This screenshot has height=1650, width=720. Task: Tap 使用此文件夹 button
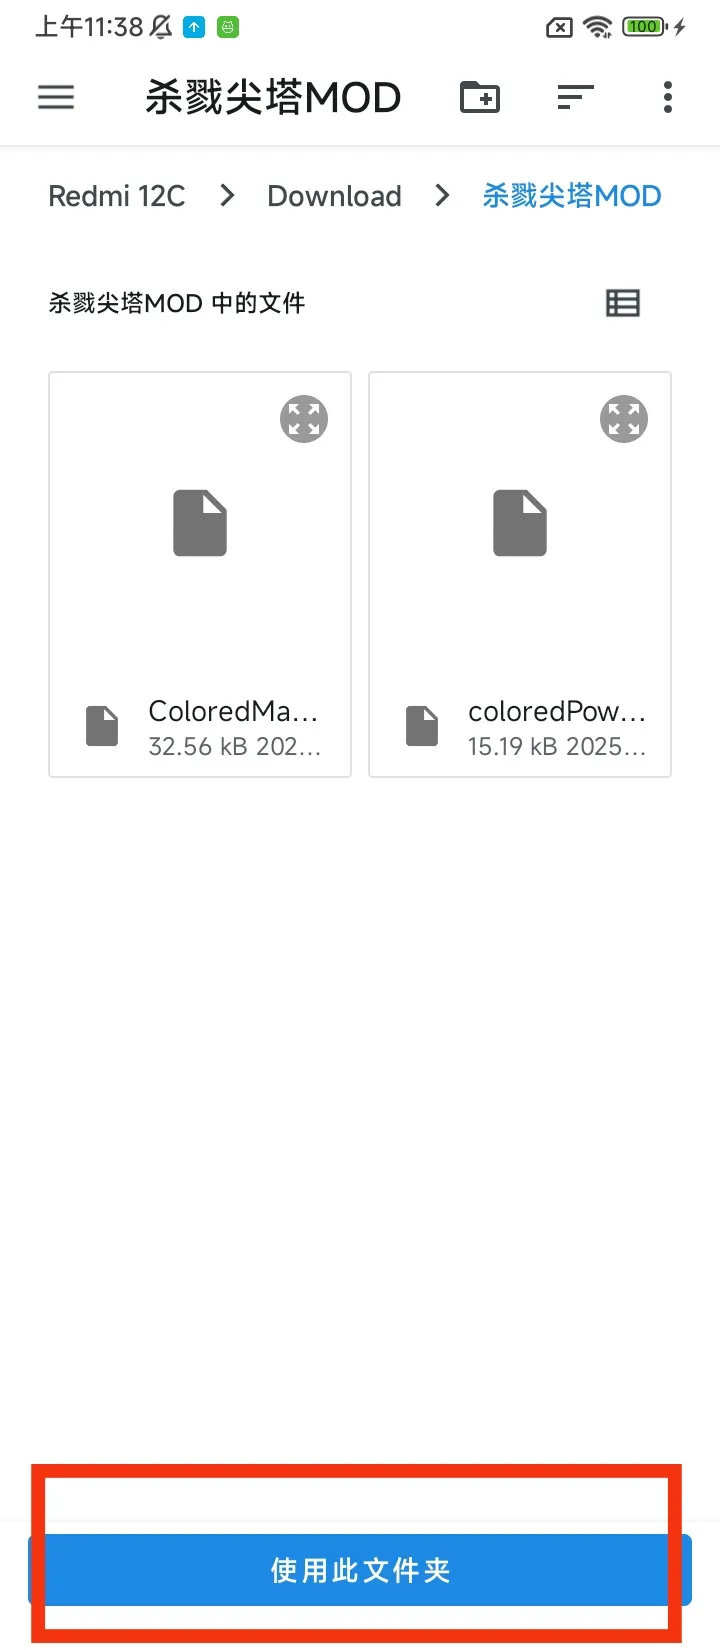360,1570
